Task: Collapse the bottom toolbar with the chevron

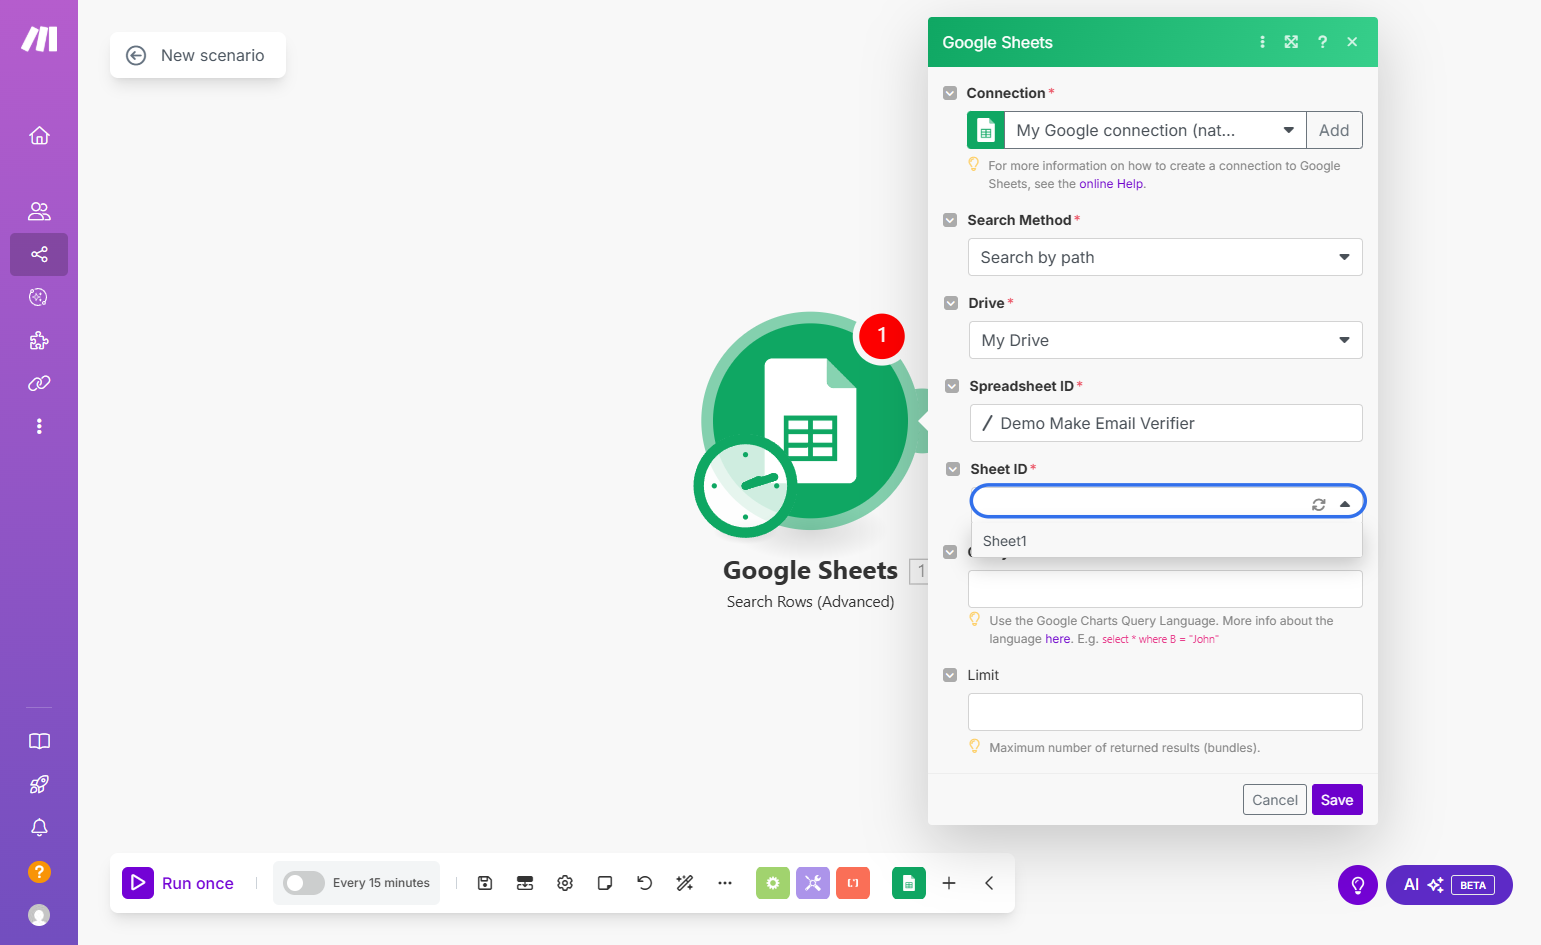Action: (x=989, y=883)
